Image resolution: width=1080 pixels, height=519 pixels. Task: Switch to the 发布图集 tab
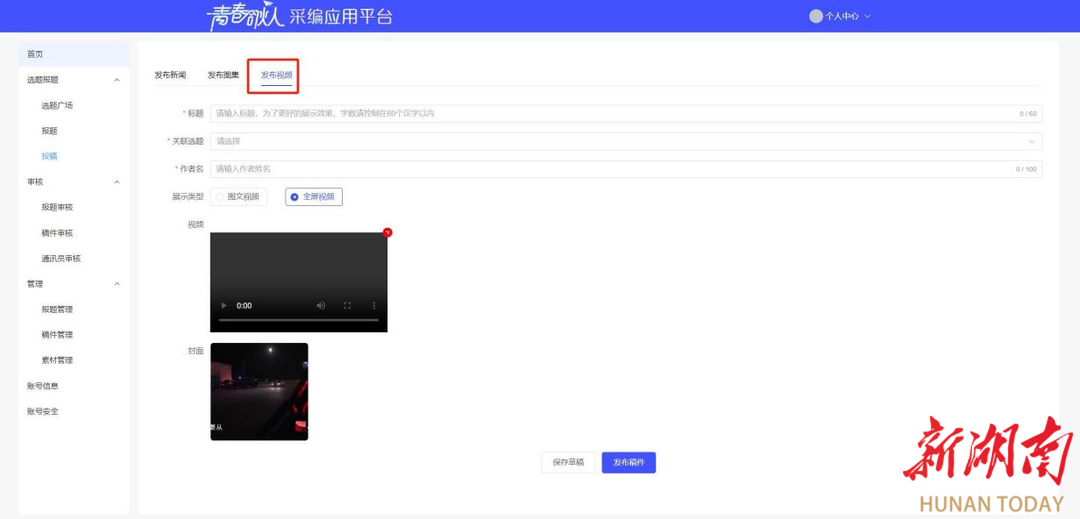(223, 75)
